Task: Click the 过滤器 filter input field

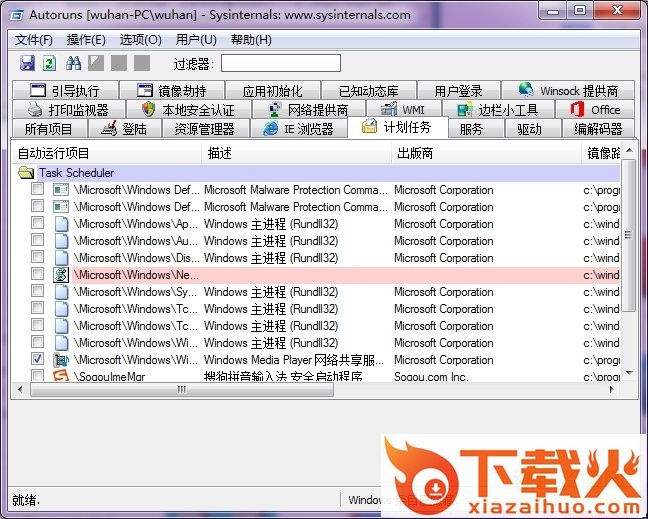Action: [x=280, y=64]
